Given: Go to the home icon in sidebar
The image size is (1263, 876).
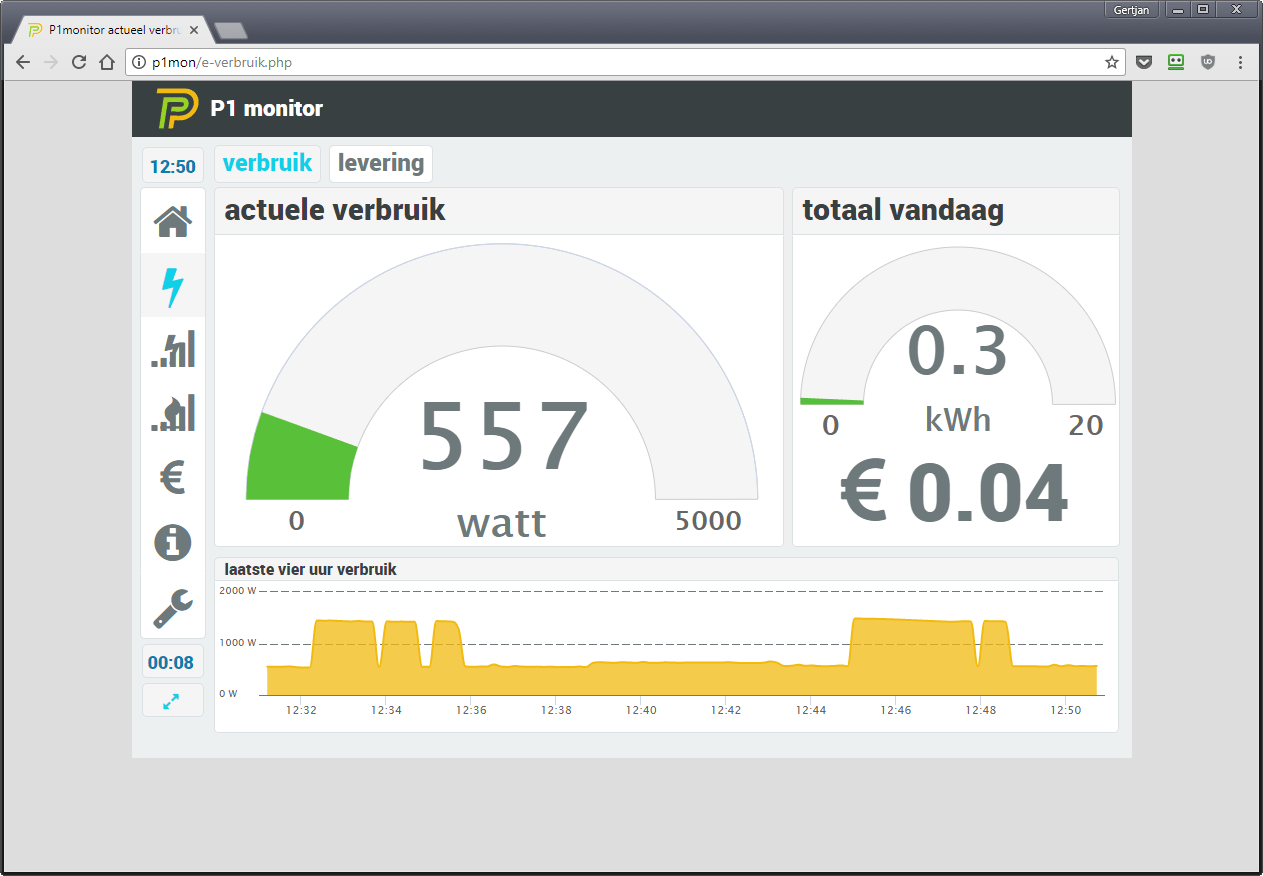Looking at the screenshot, I should tap(172, 221).
